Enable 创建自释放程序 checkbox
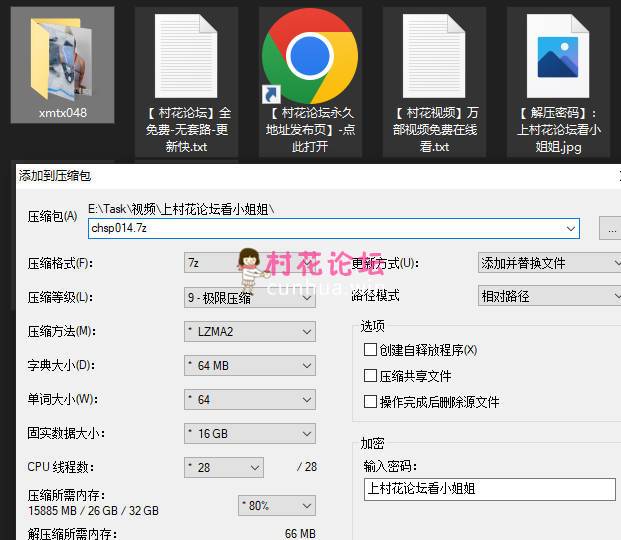Screen dimensions: 621x540 pos(371,350)
